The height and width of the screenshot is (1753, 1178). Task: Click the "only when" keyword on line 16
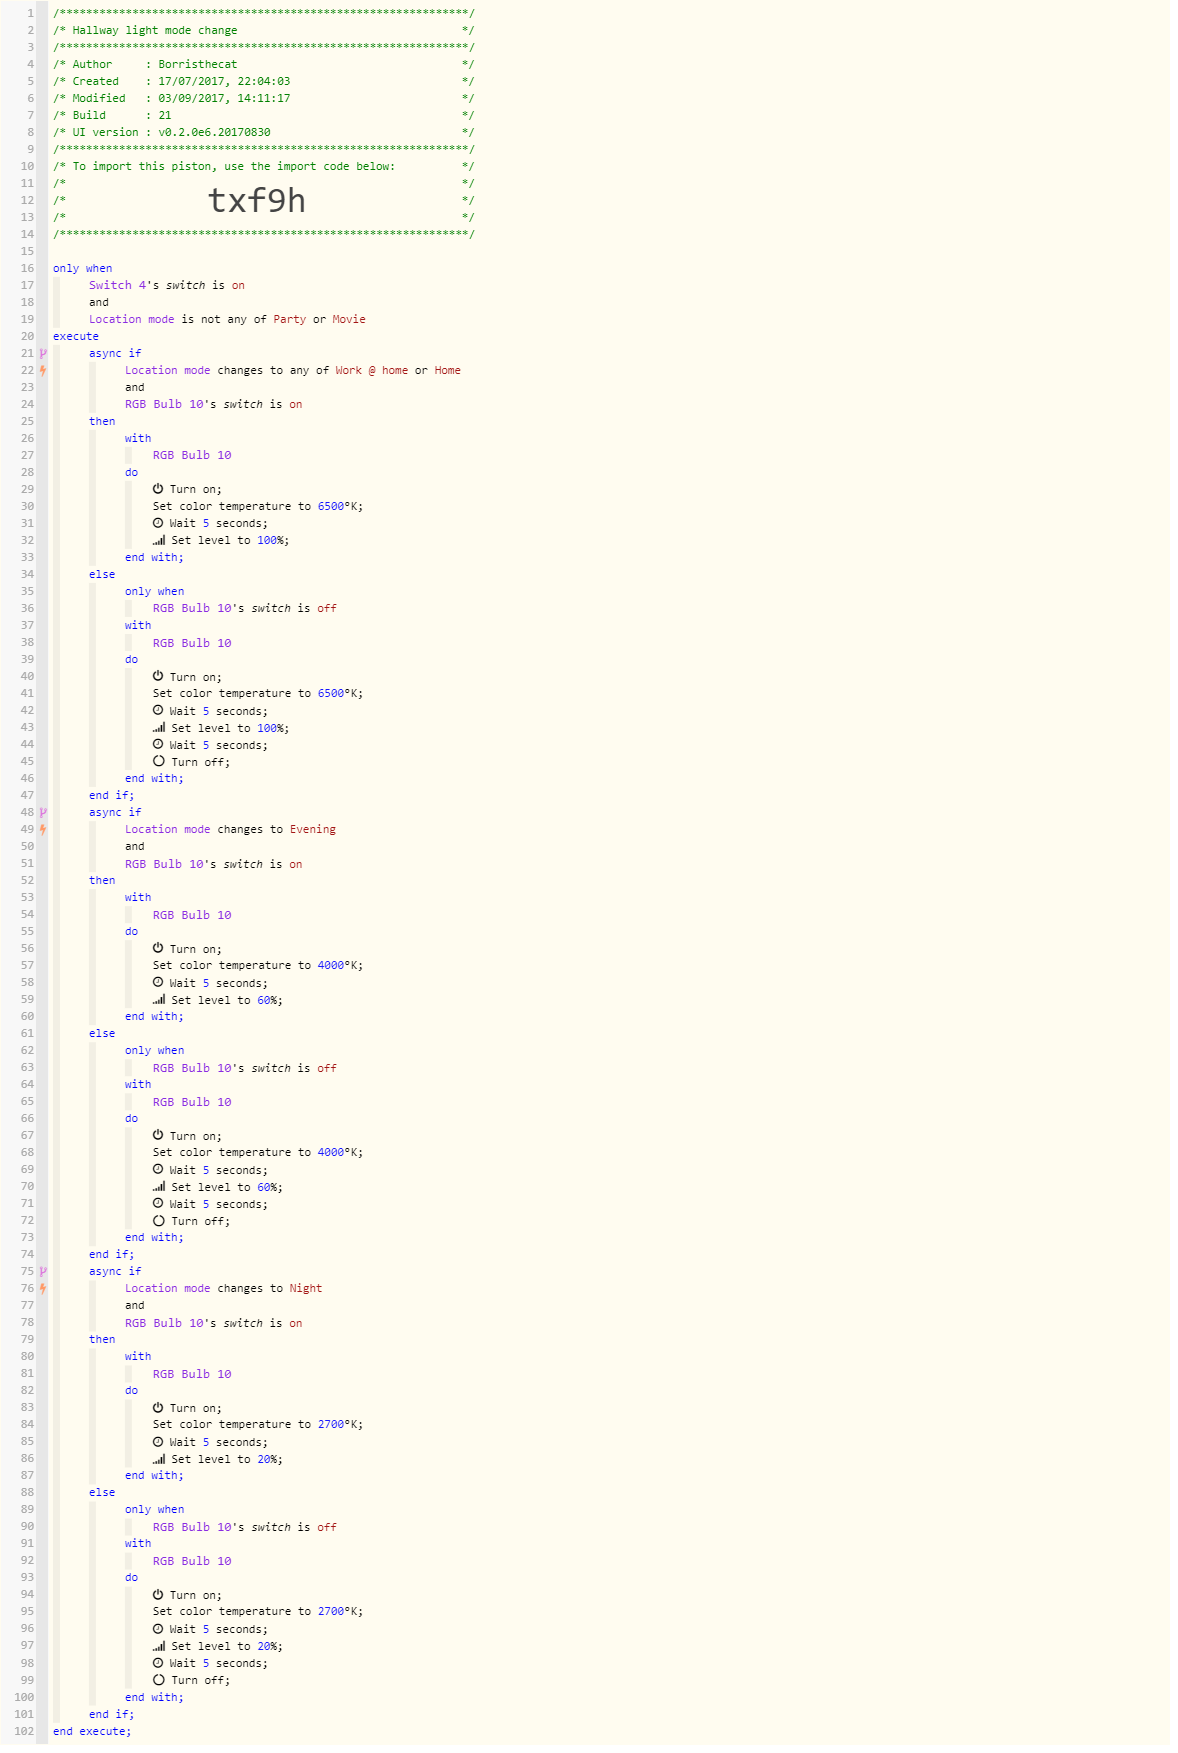(x=82, y=268)
